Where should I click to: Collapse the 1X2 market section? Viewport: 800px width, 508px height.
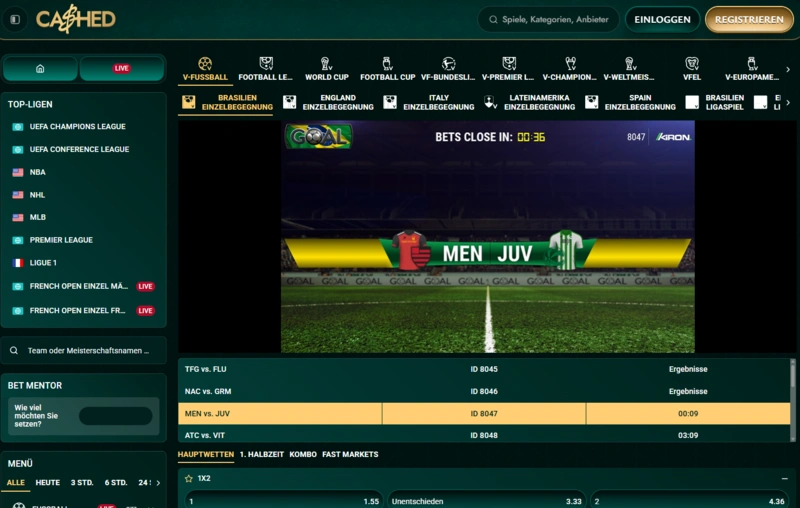pyautogui.click(x=785, y=478)
